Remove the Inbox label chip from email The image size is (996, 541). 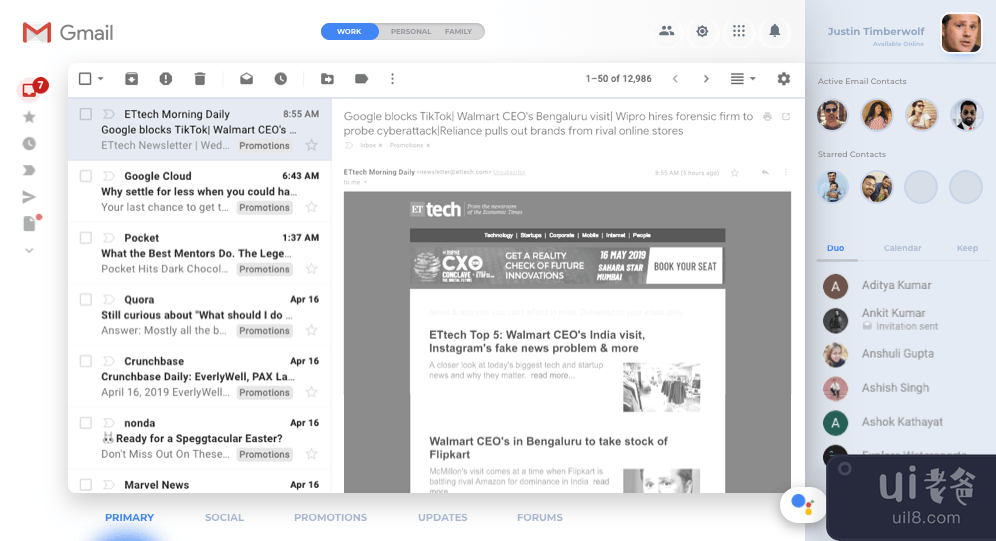pos(380,145)
